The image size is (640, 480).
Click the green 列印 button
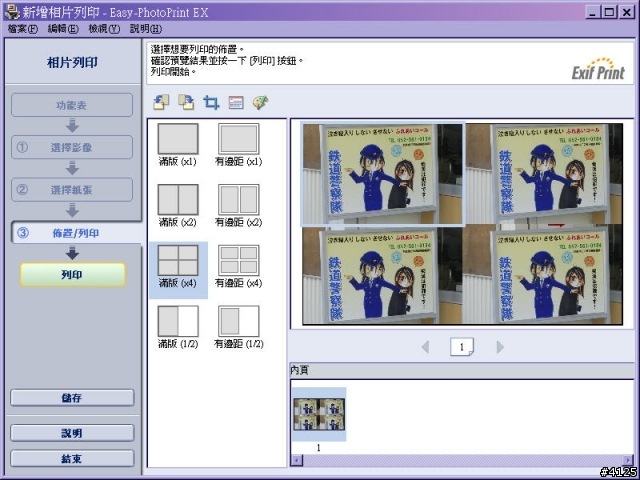tap(73, 274)
